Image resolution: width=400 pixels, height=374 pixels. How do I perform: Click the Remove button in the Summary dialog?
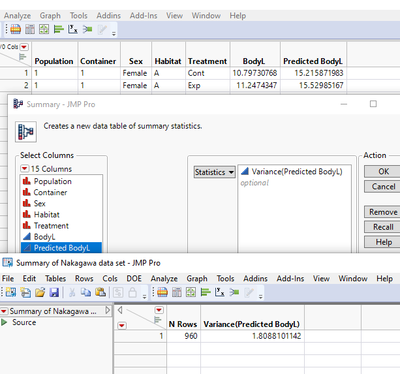383,212
